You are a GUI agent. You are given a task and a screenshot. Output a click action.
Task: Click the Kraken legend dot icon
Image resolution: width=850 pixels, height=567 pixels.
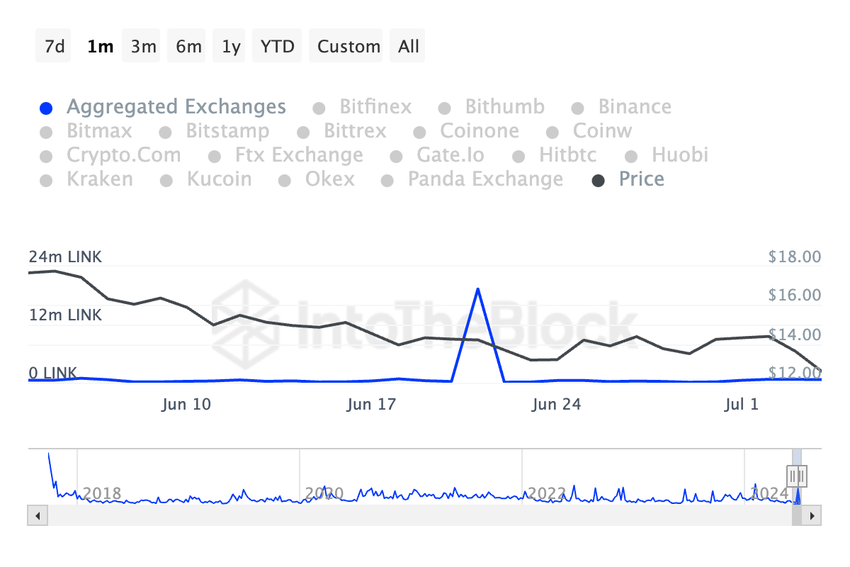point(46,181)
